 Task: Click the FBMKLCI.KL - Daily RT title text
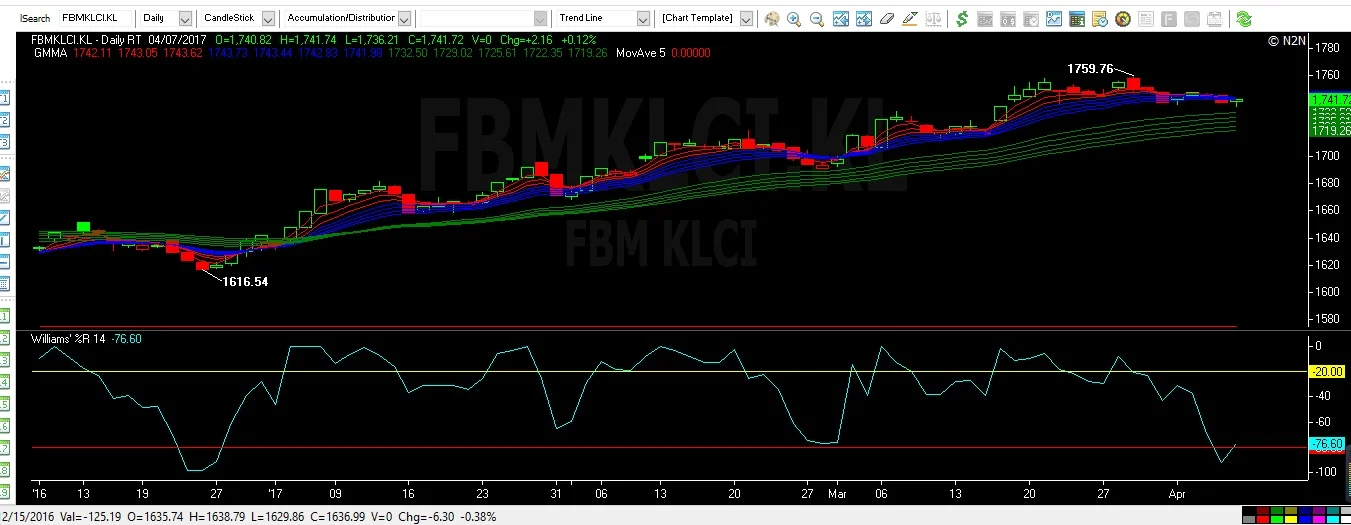click(87, 40)
